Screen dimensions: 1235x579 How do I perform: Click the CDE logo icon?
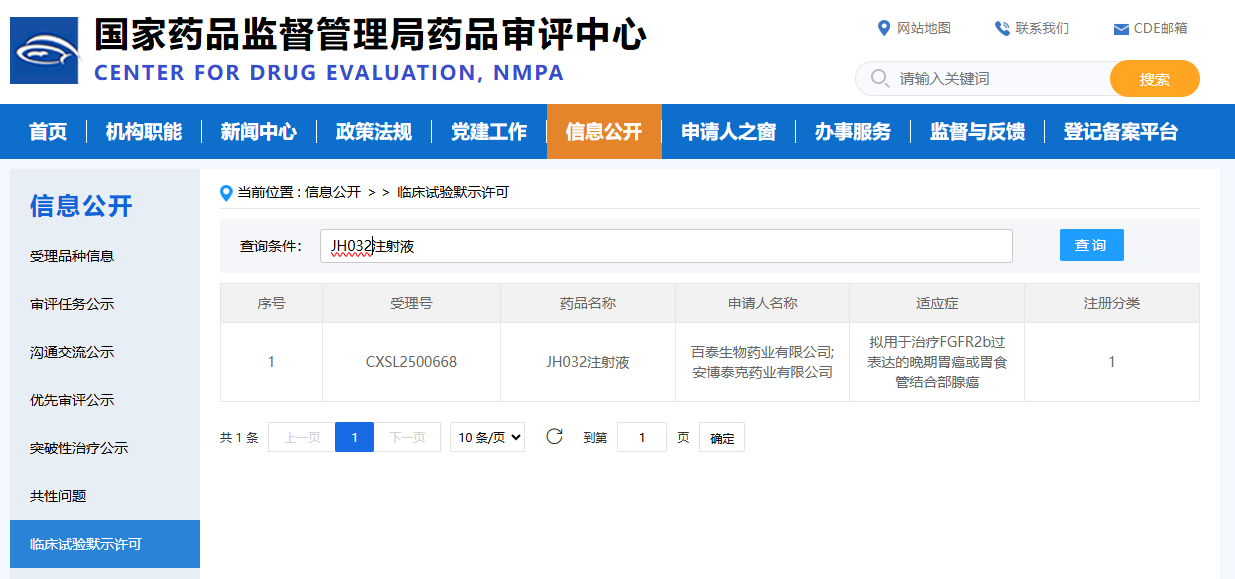click(x=44, y=50)
